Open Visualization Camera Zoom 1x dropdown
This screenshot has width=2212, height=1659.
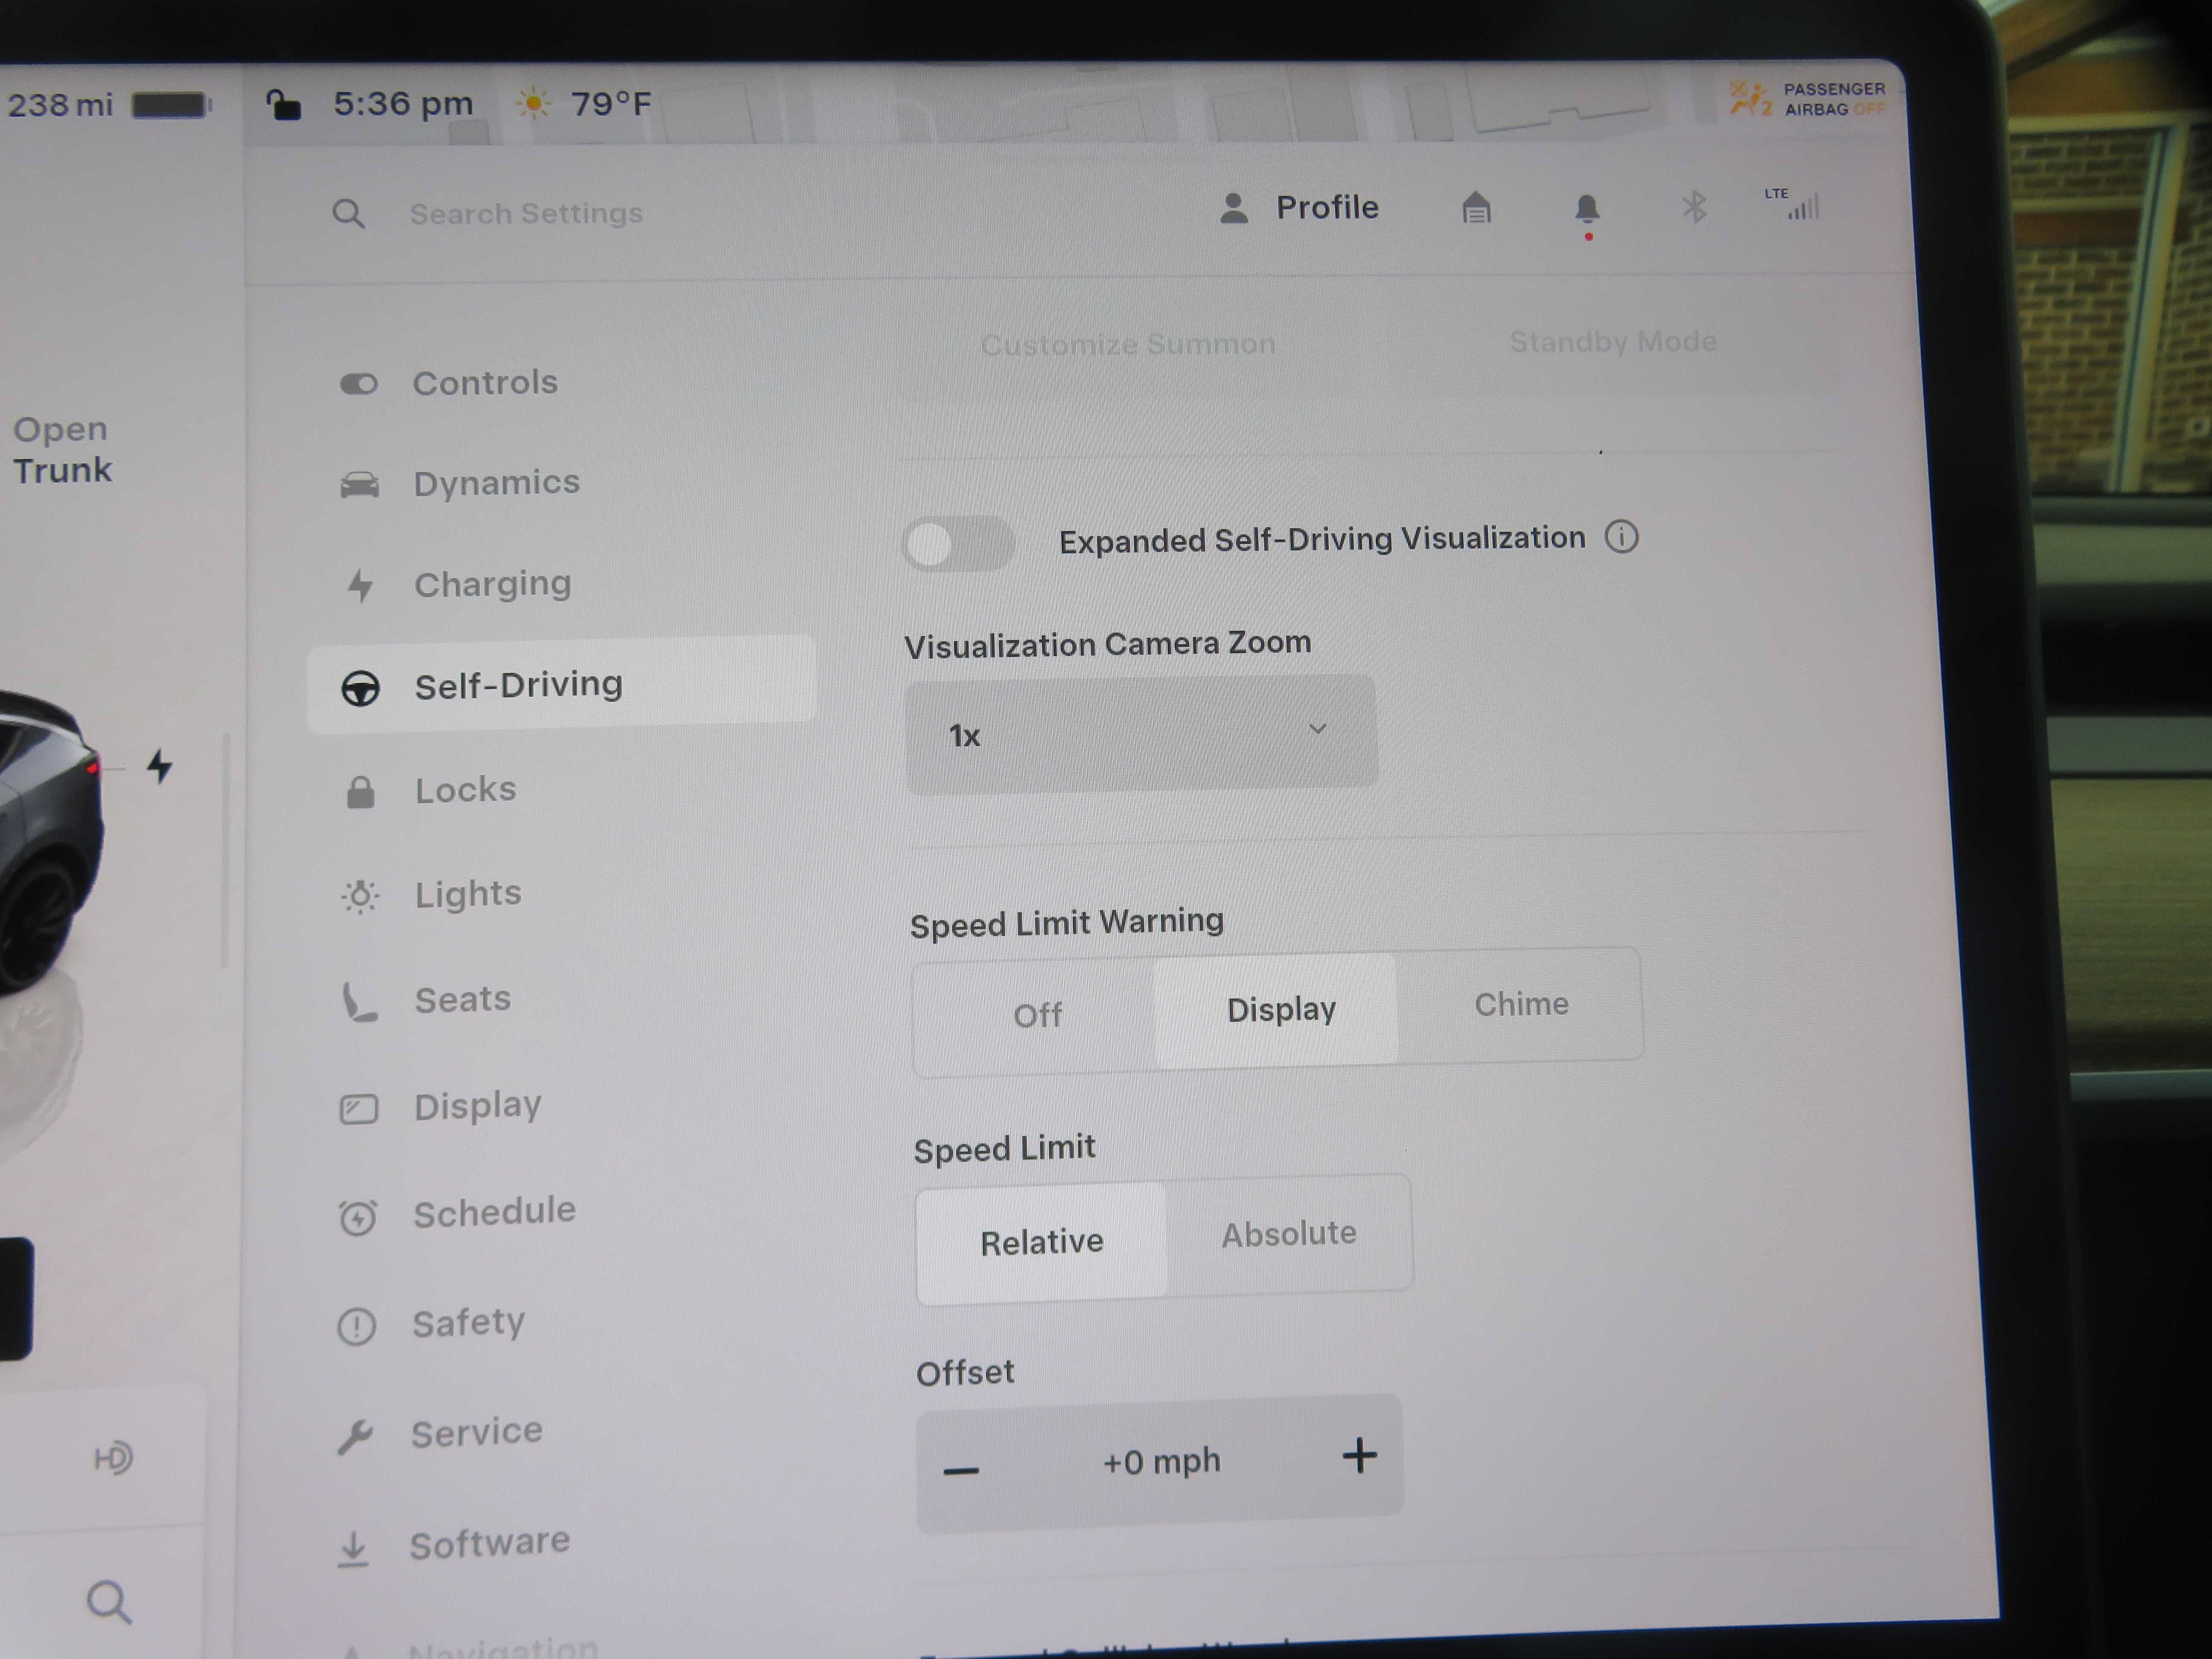click(x=1141, y=733)
